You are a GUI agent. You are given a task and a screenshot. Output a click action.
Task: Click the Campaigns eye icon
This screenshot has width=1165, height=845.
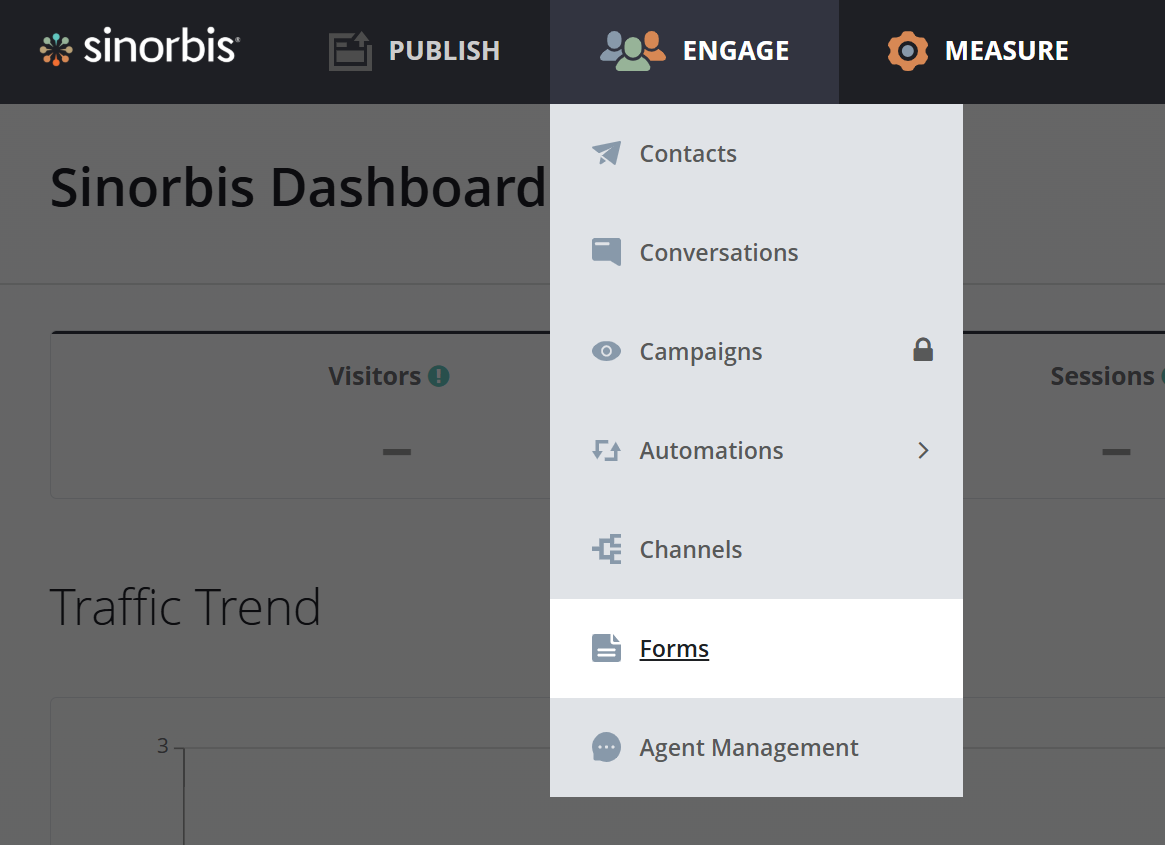[x=606, y=351]
